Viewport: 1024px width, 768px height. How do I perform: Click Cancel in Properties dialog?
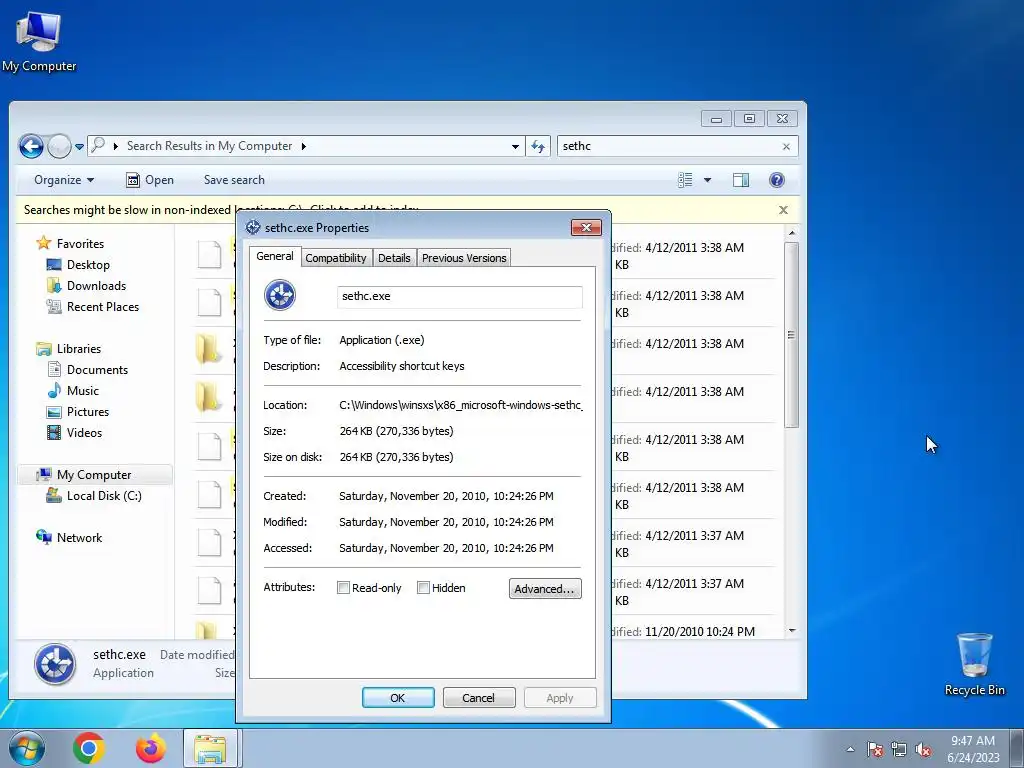[479, 697]
